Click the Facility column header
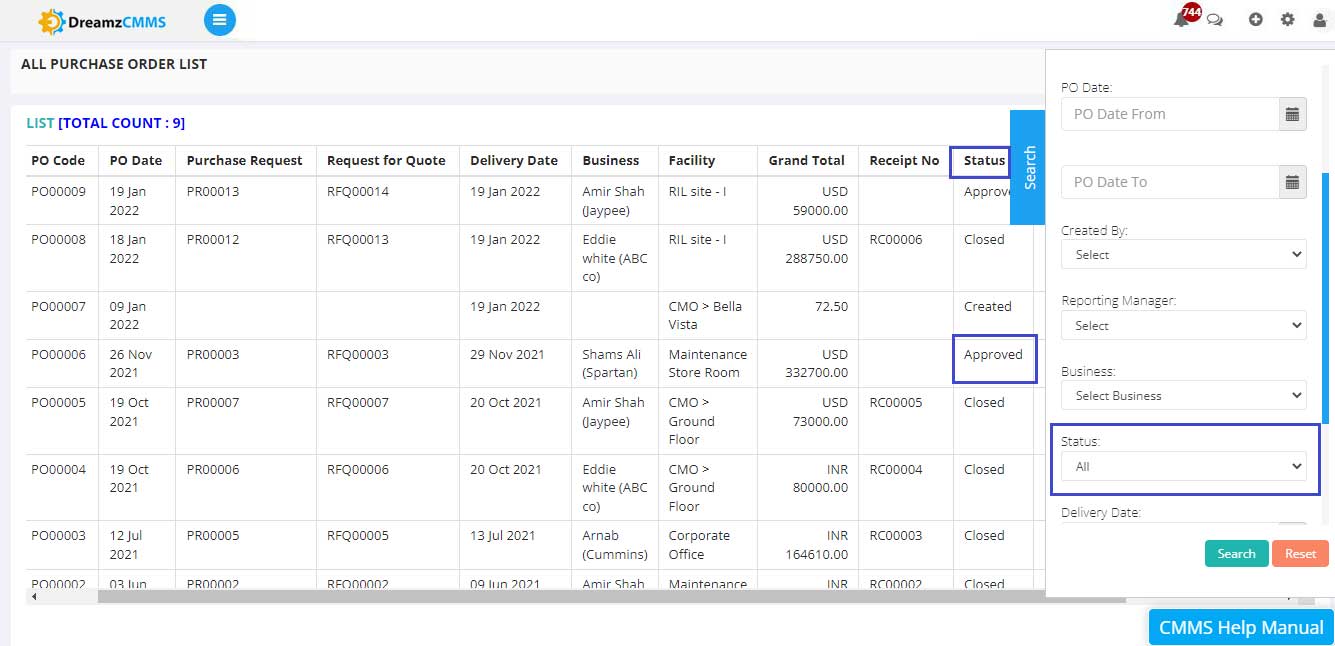Viewport: 1335px width, 646px height. 692,160
